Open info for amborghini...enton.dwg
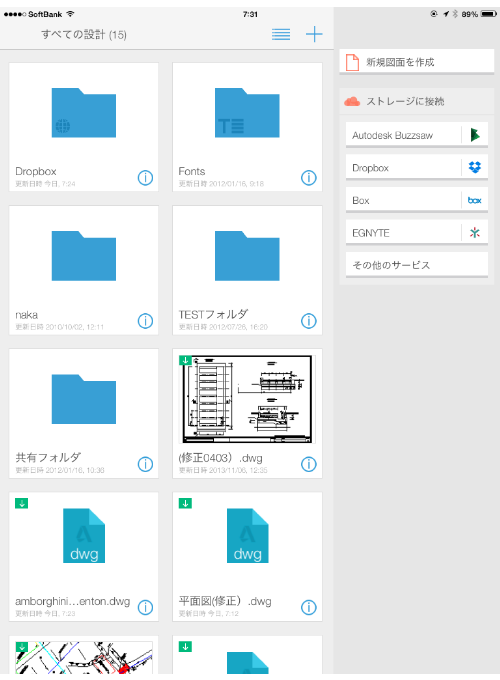This screenshot has height=680, width=500. pos(145,607)
